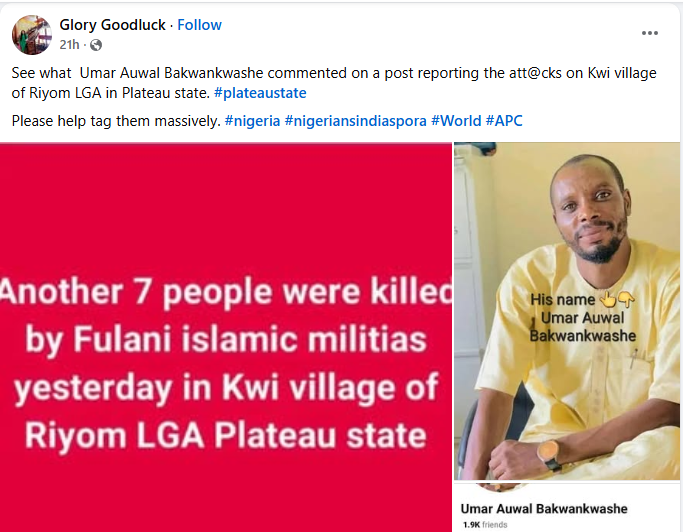
Task: Open Glory Goodluck's profile name link
Action: 112,24
